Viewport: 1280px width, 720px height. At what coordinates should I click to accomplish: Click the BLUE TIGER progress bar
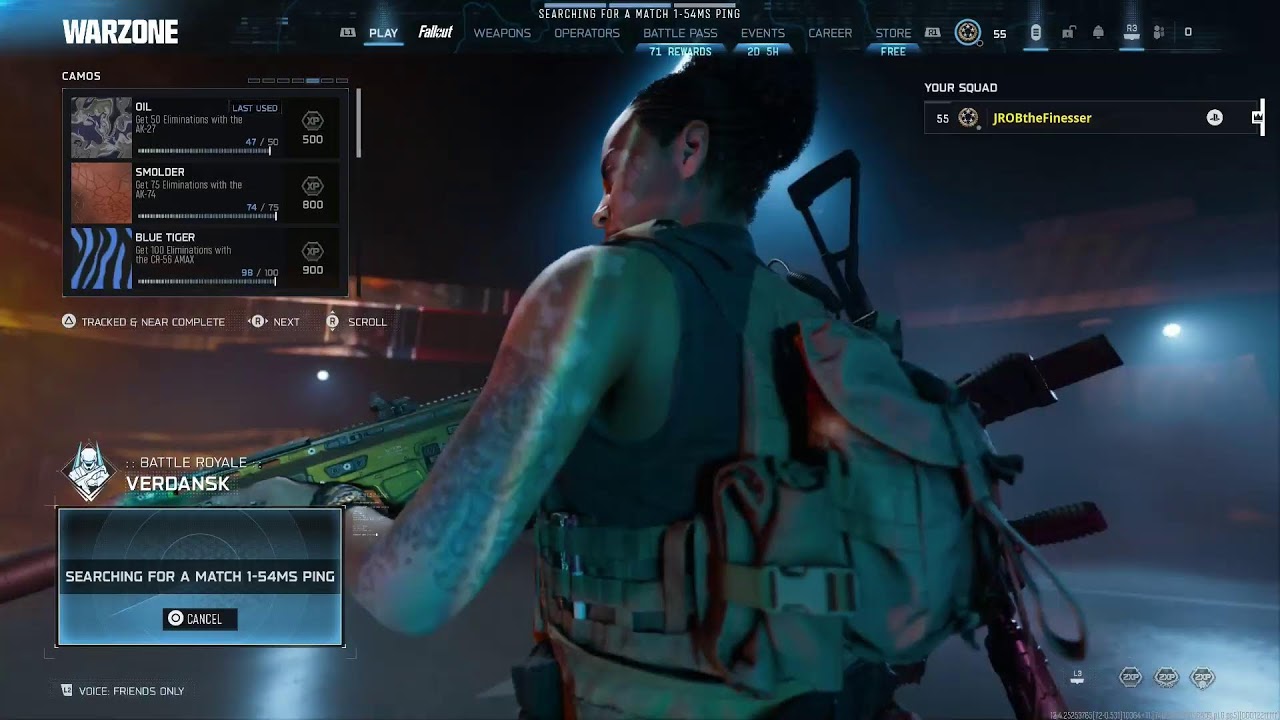click(x=207, y=282)
